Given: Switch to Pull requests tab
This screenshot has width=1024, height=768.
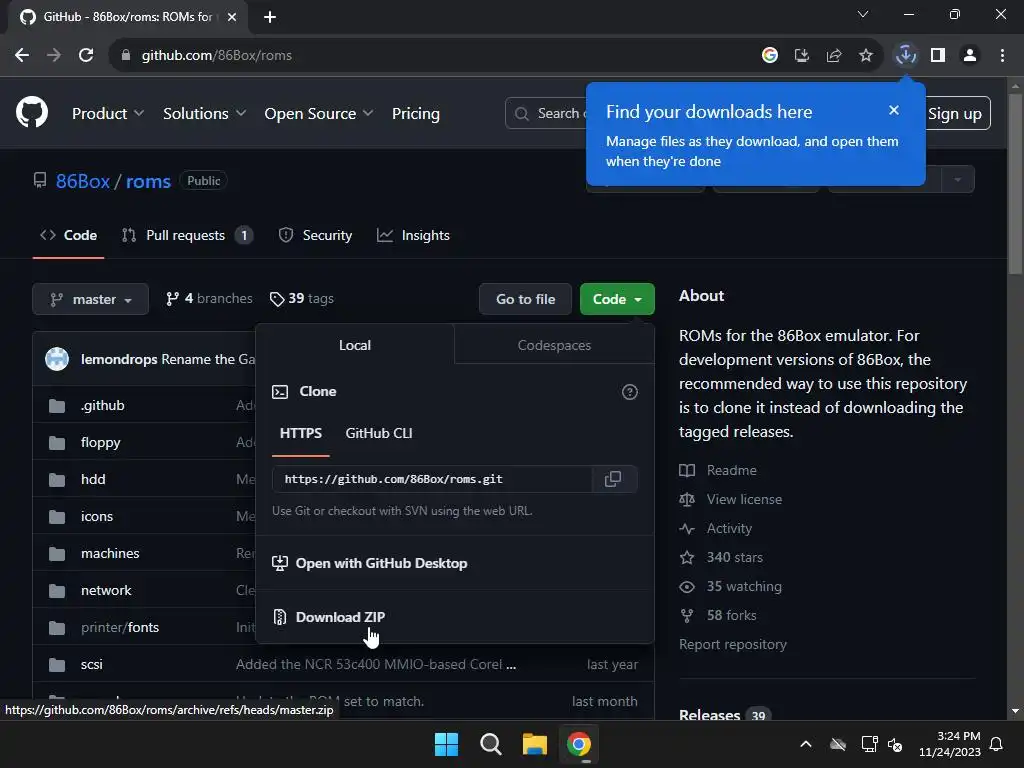Looking at the screenshot, I should 187,235.
